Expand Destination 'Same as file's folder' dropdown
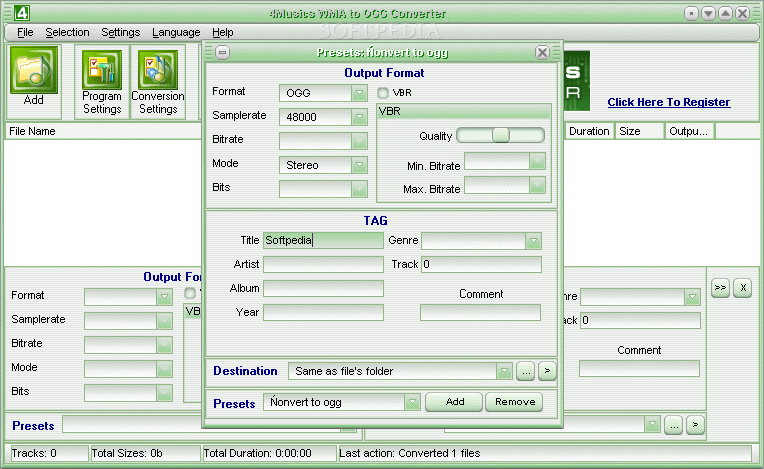Viewport: 764px width, 469px height. tap(504, 371)
